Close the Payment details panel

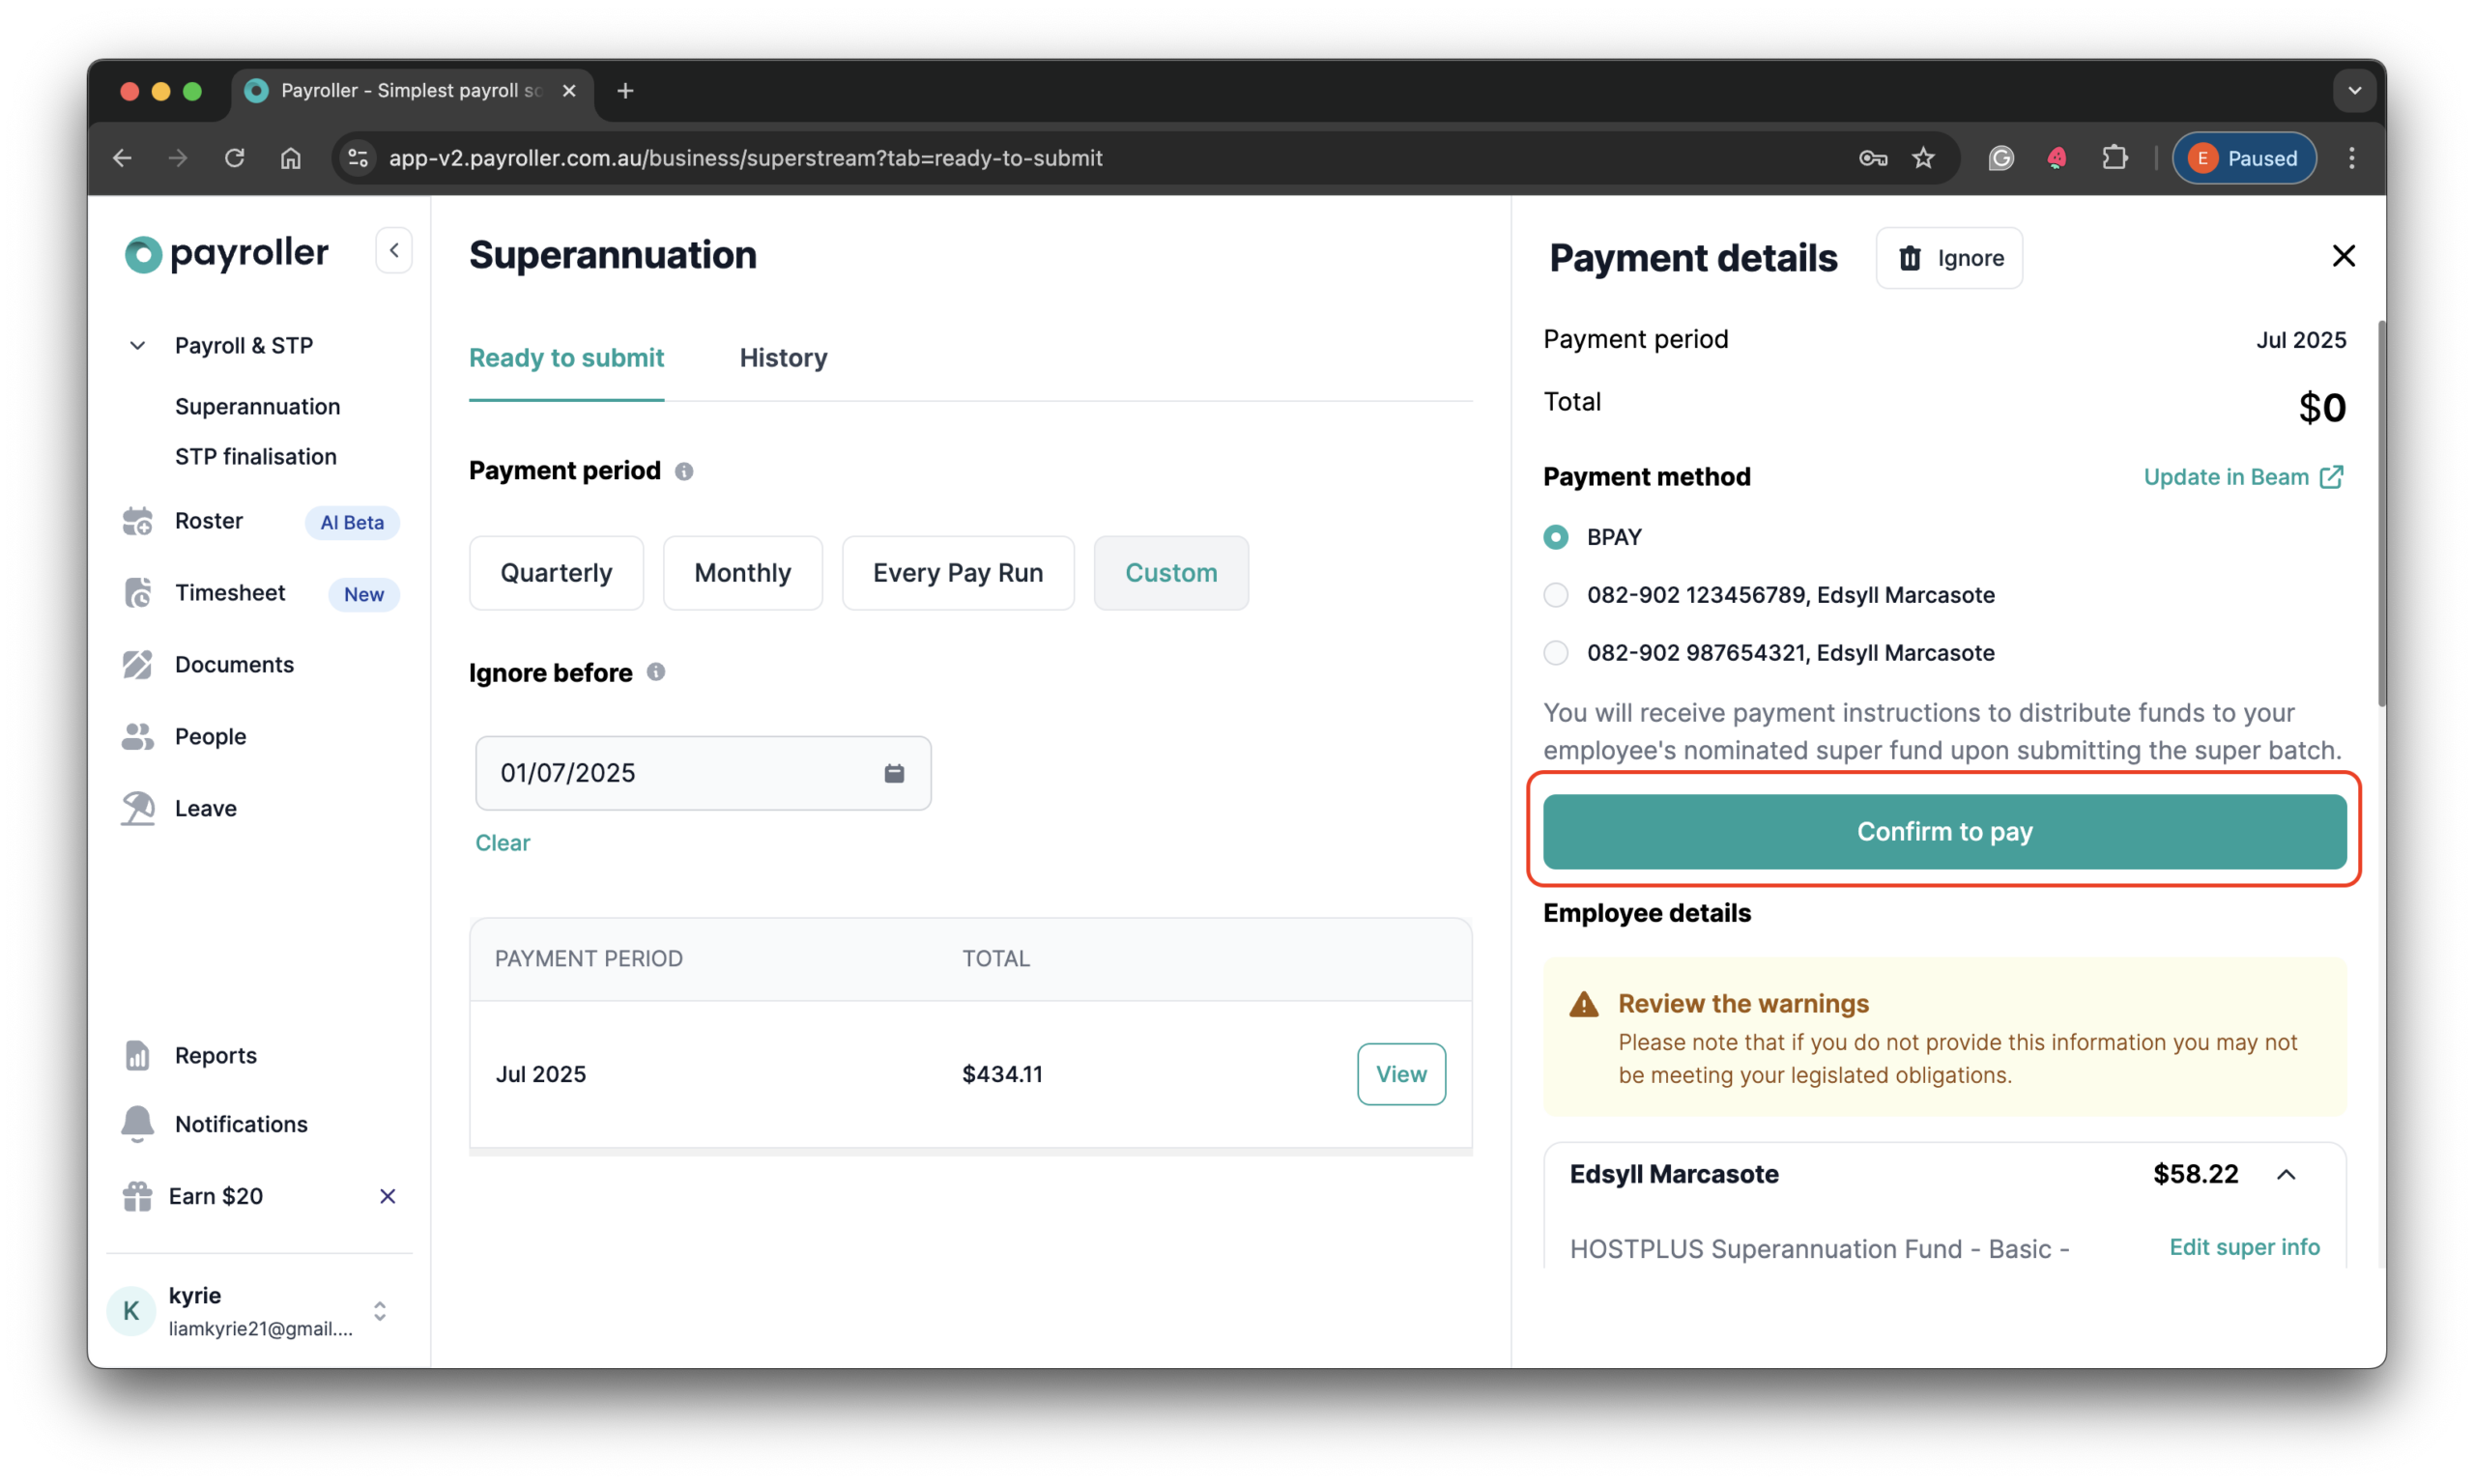[2343, 256]
